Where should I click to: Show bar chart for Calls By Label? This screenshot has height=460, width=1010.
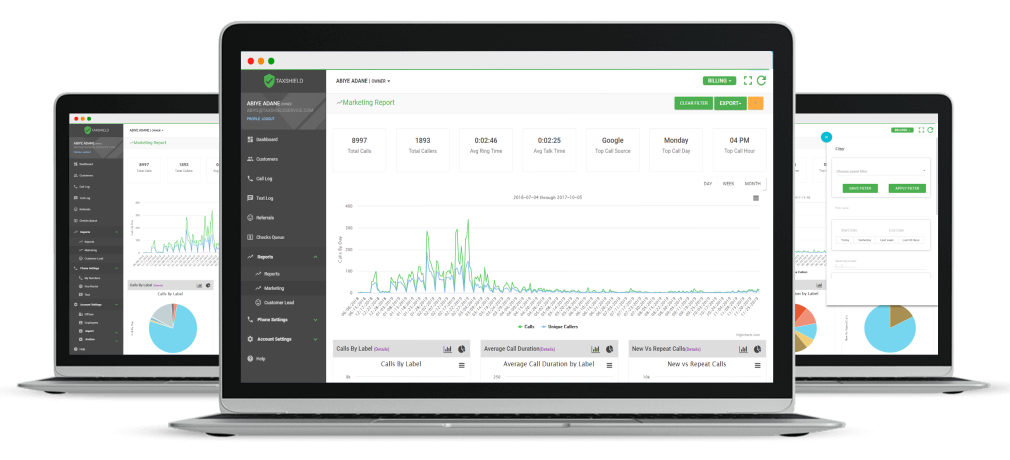click(447, 349)
